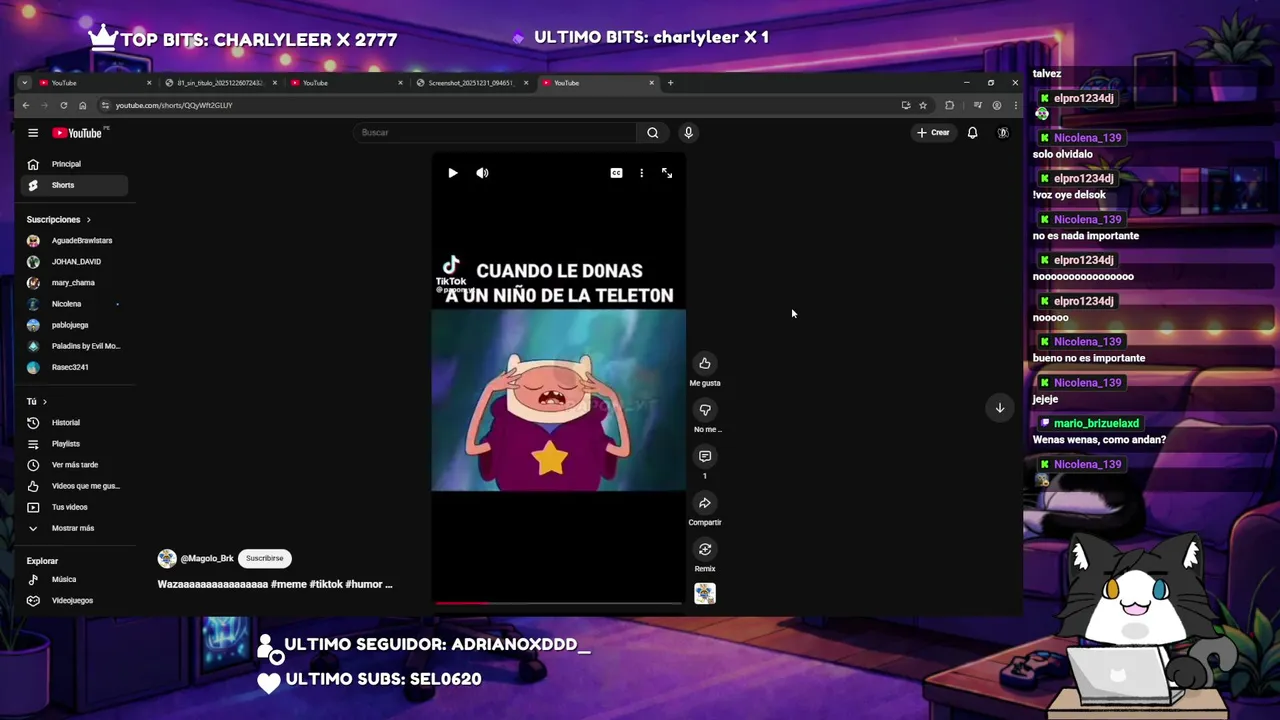Open the AguadeBrawlstars subscription
Image resolution: width=1280 pixels, height=720 pixels.
coord(74,241)
